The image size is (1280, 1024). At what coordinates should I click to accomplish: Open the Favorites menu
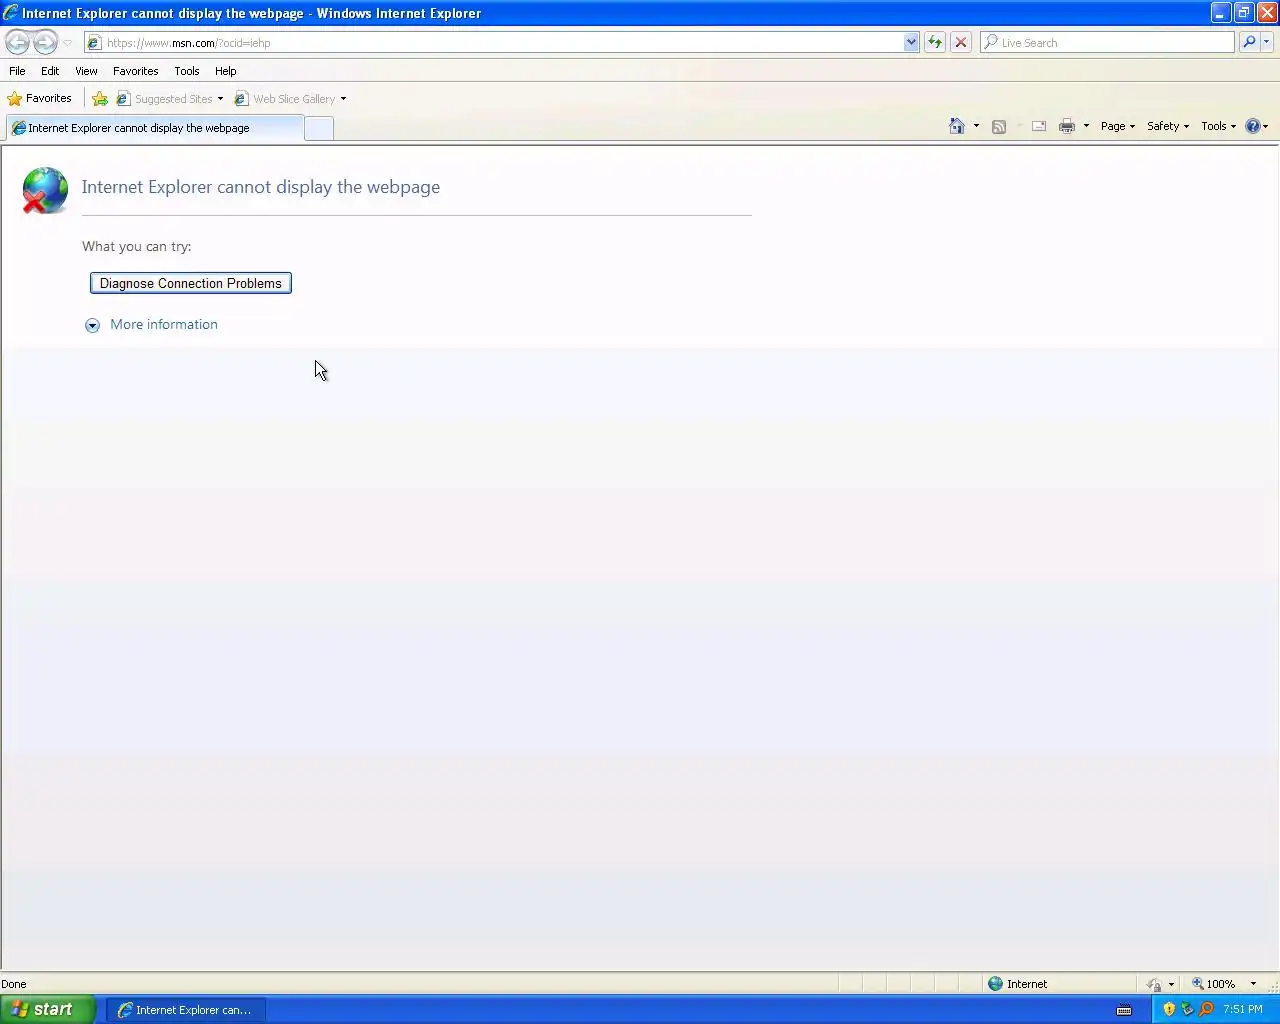click(x=135, y=71)
